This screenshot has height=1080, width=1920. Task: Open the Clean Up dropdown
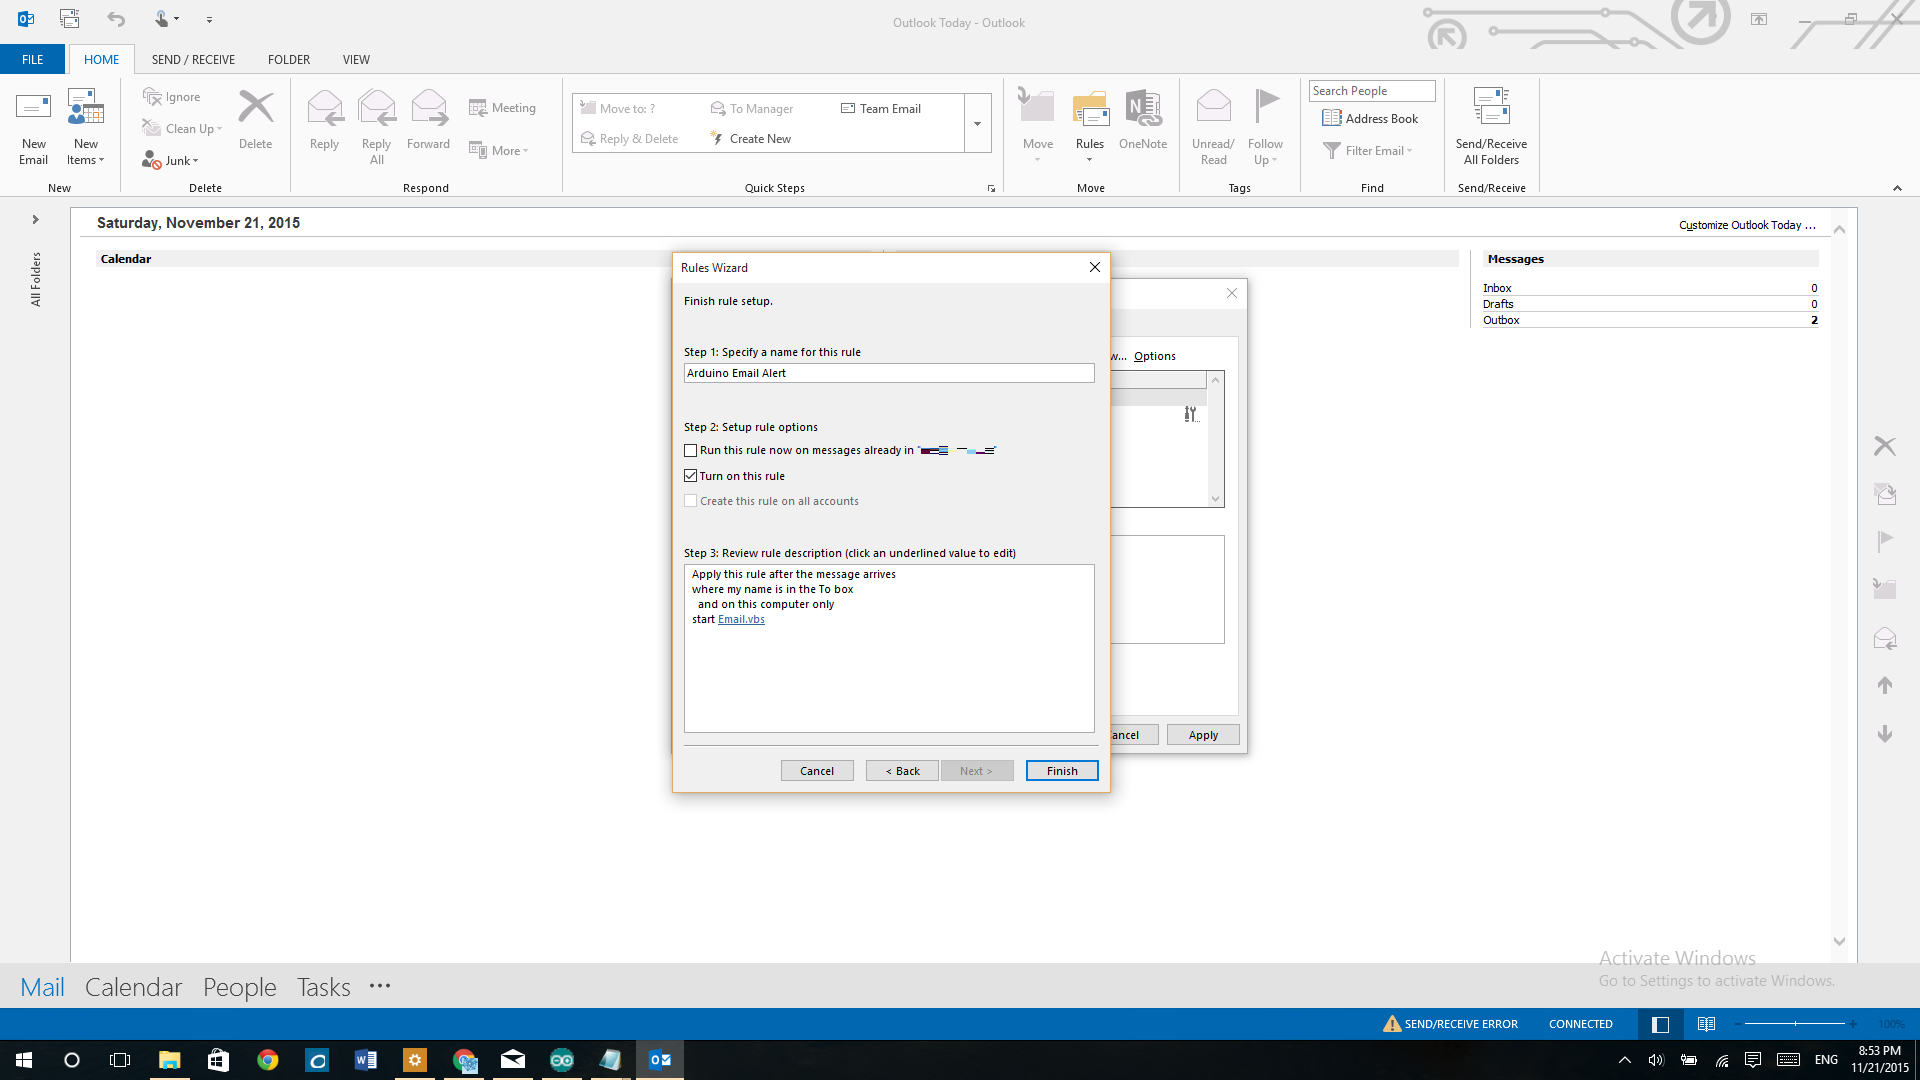click(x=182, y=129)
